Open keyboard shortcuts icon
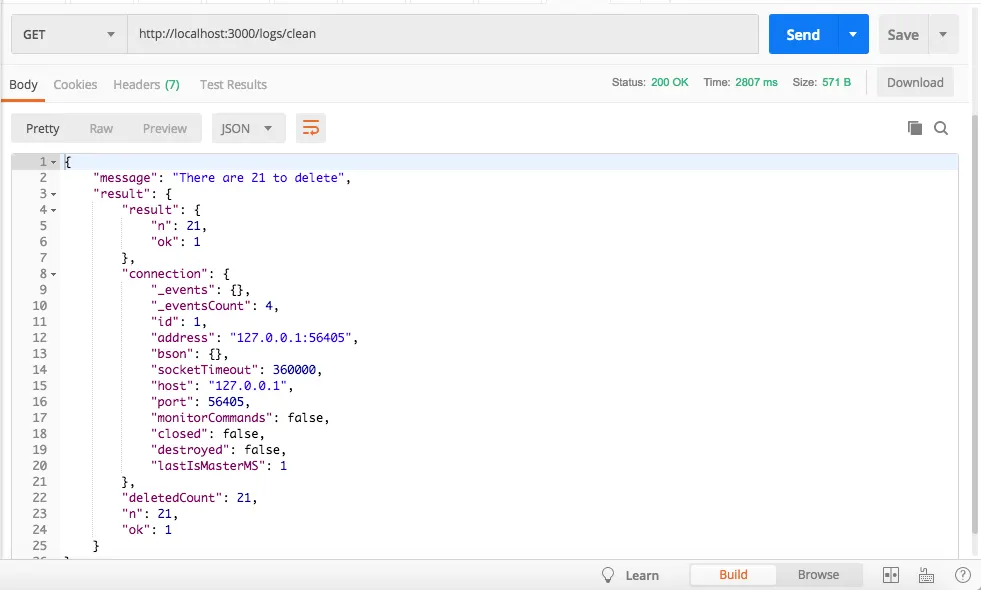 click(x=927, y=575)
